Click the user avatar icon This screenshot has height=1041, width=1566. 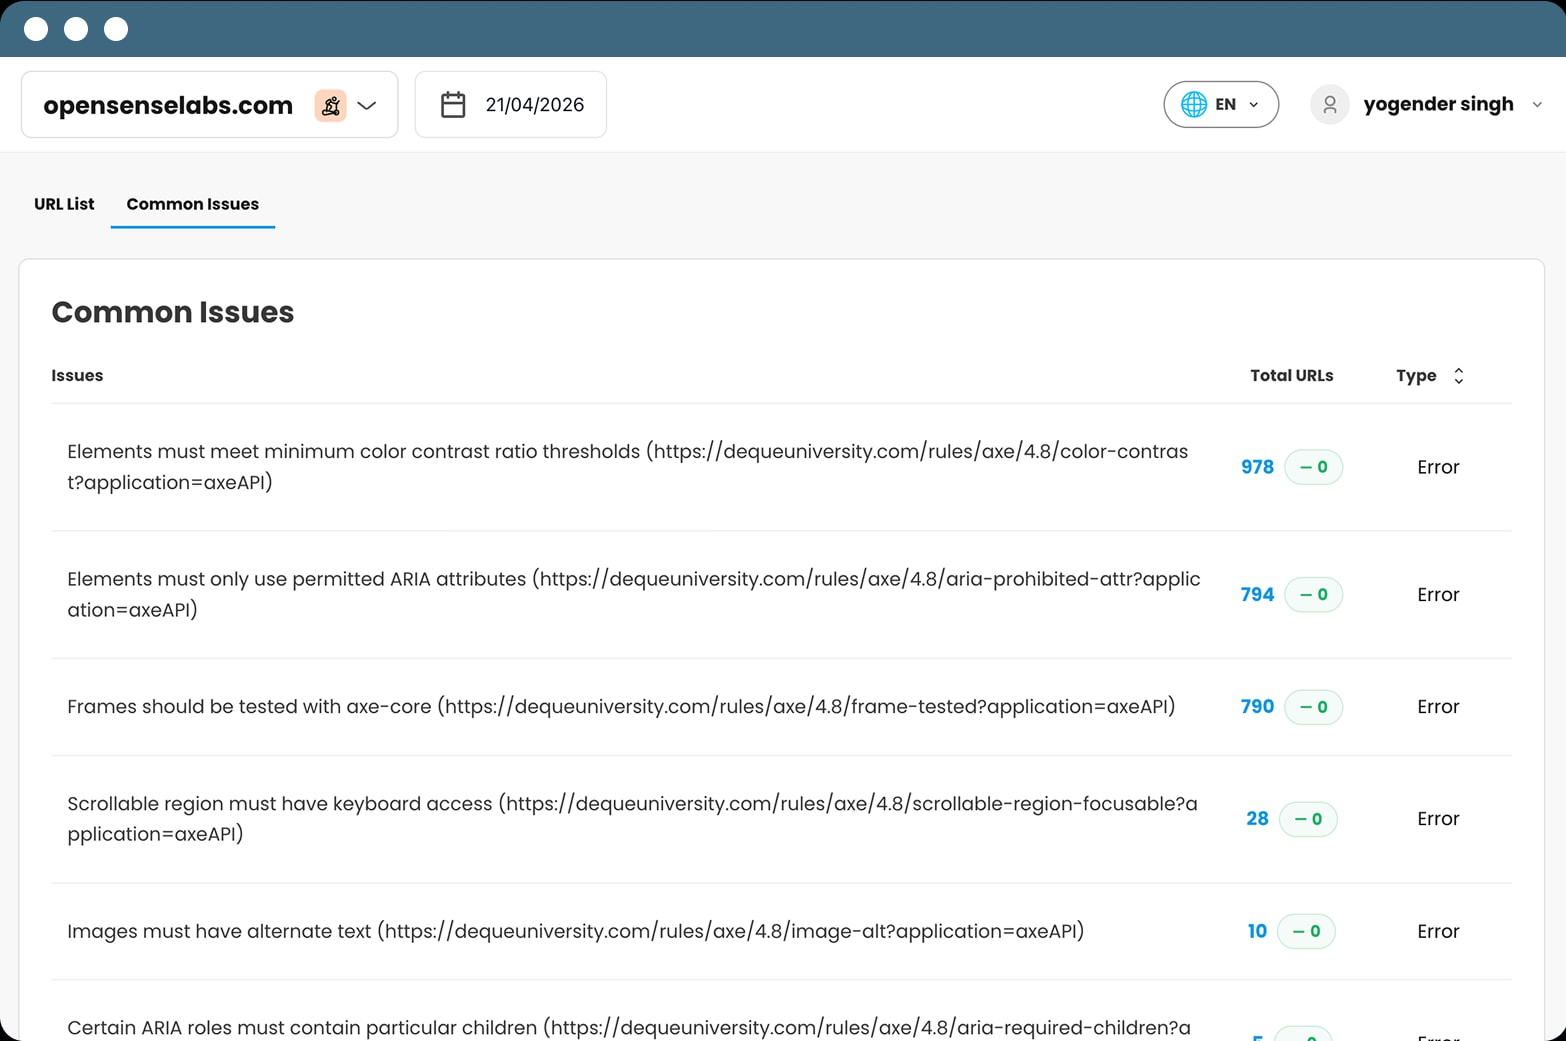coord(1329,104)
